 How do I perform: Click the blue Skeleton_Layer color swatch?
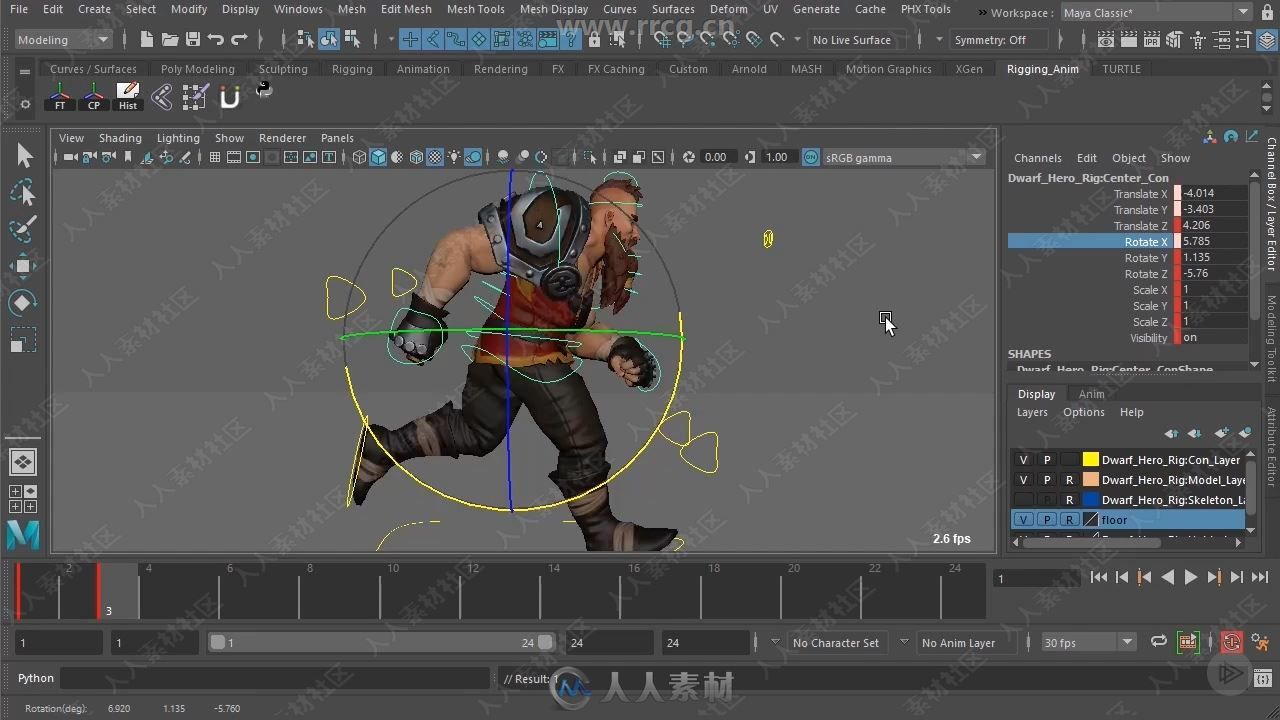(1091, 500)
